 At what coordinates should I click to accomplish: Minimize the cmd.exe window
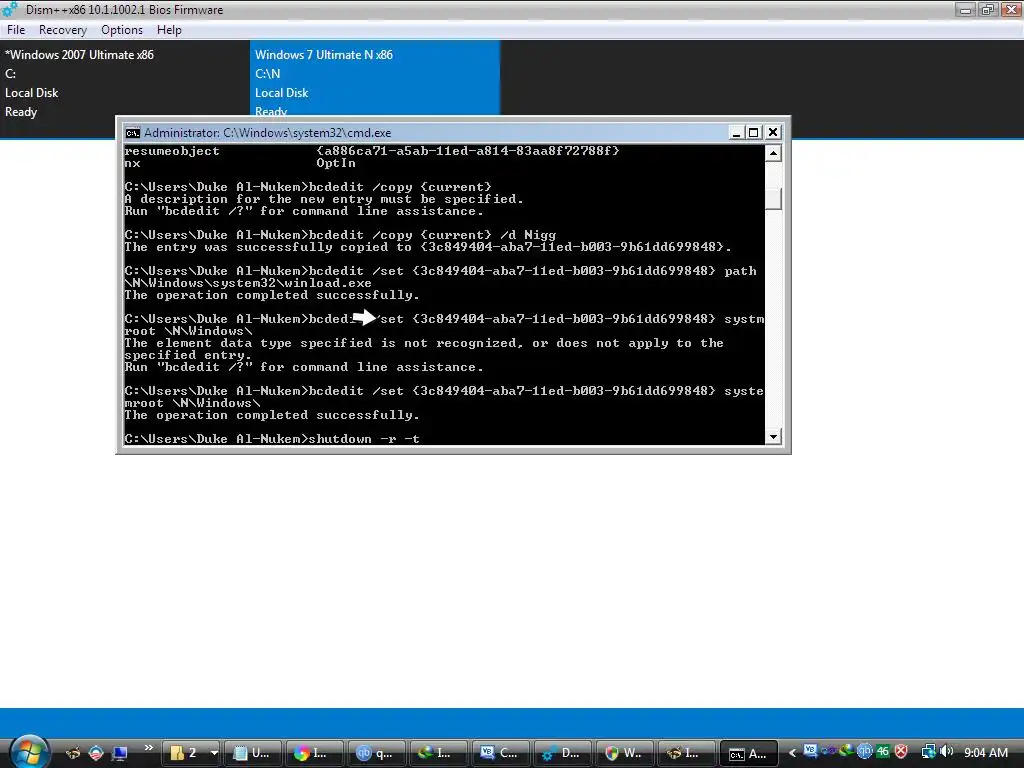point(736,133)
